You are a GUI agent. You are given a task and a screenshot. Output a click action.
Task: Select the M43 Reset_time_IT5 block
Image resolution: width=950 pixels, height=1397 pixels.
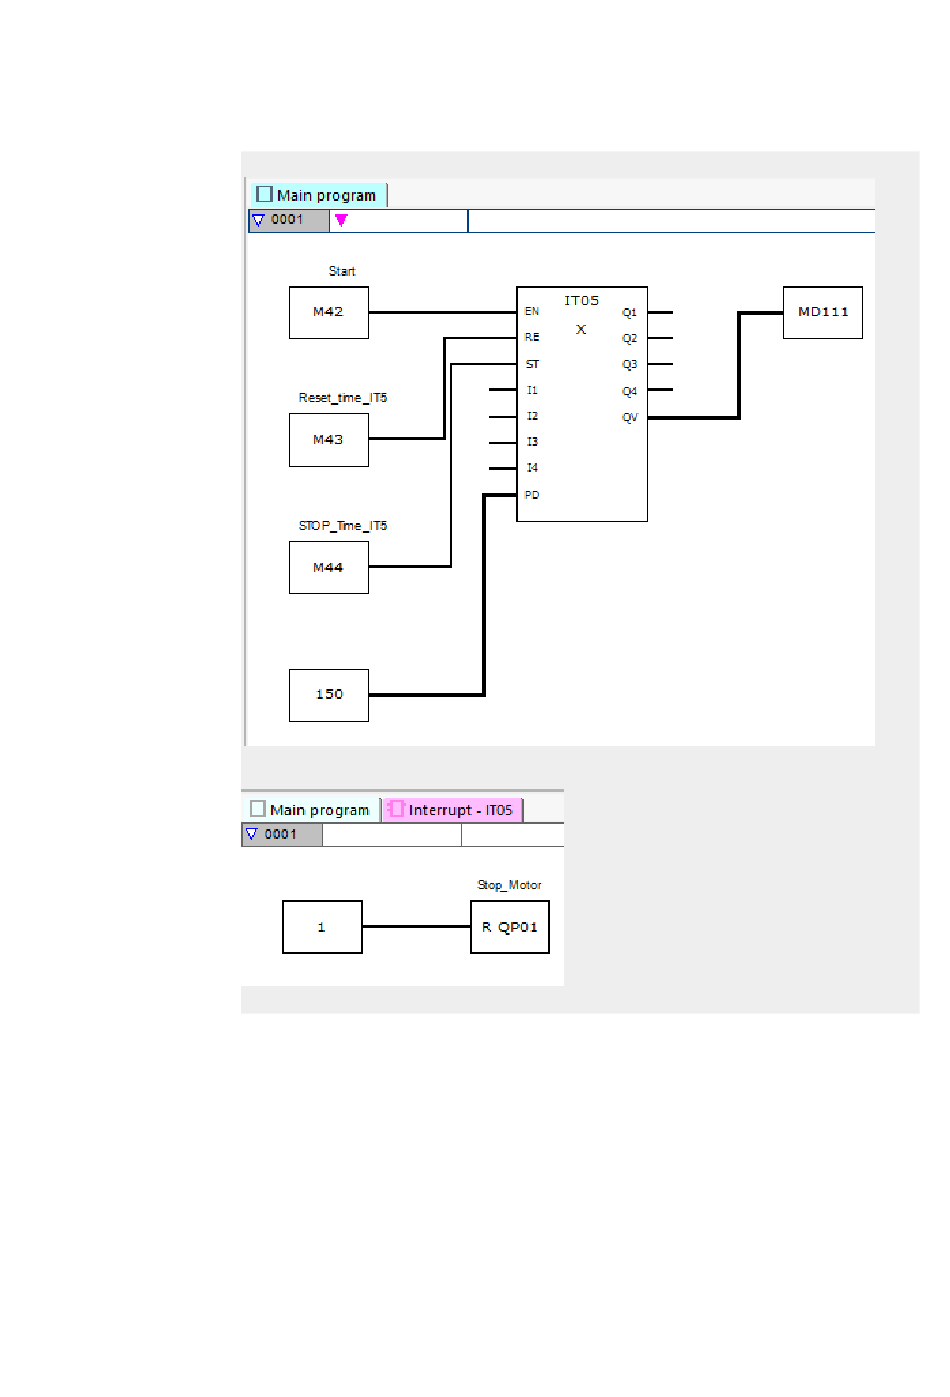(x=329, y=440)
